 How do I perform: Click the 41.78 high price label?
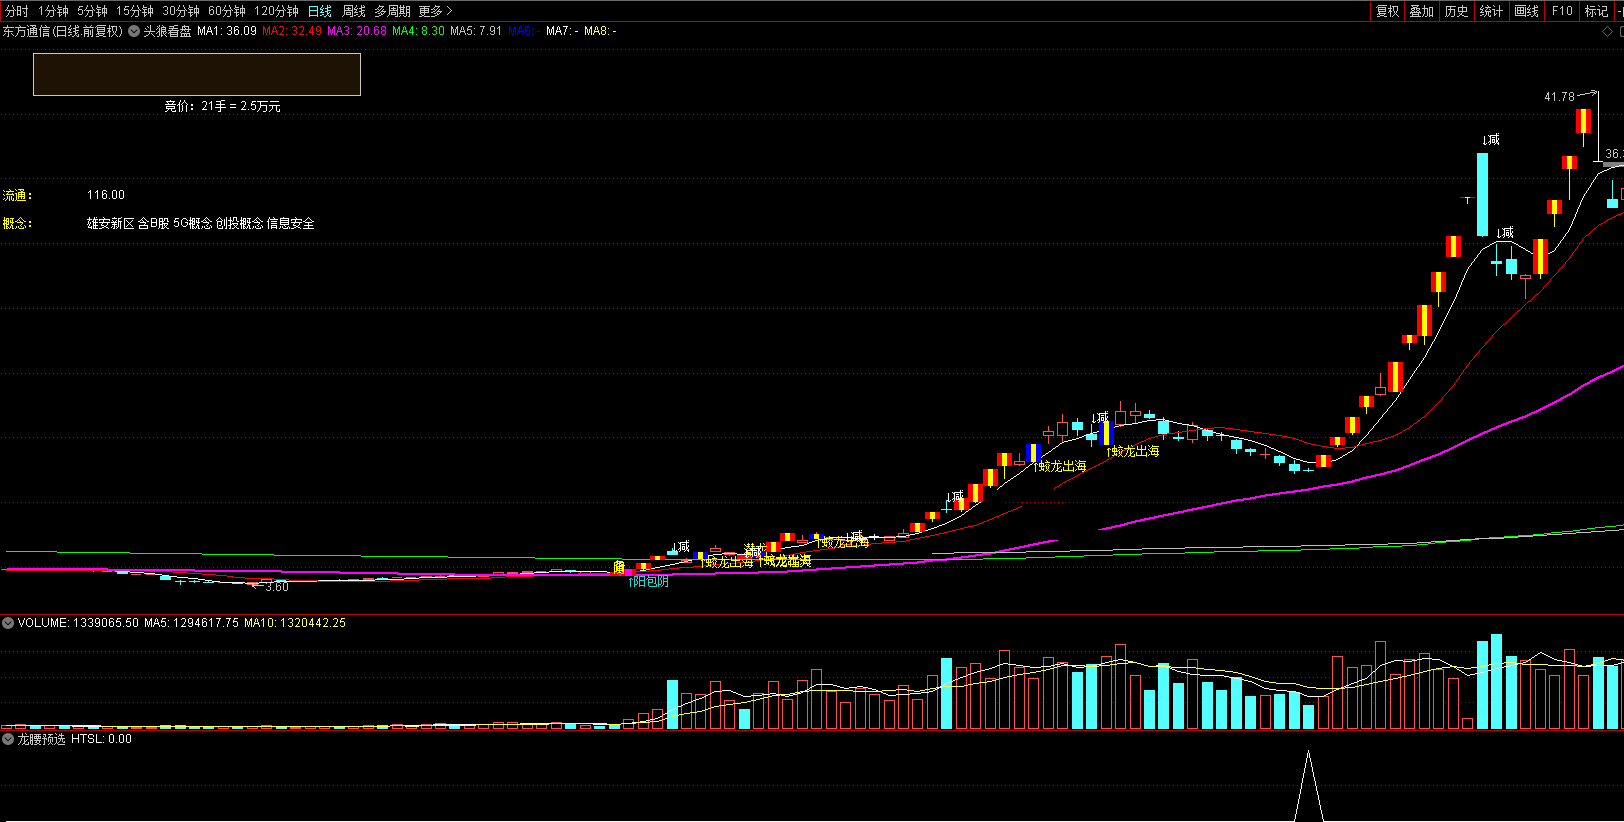pos(1559,97)
